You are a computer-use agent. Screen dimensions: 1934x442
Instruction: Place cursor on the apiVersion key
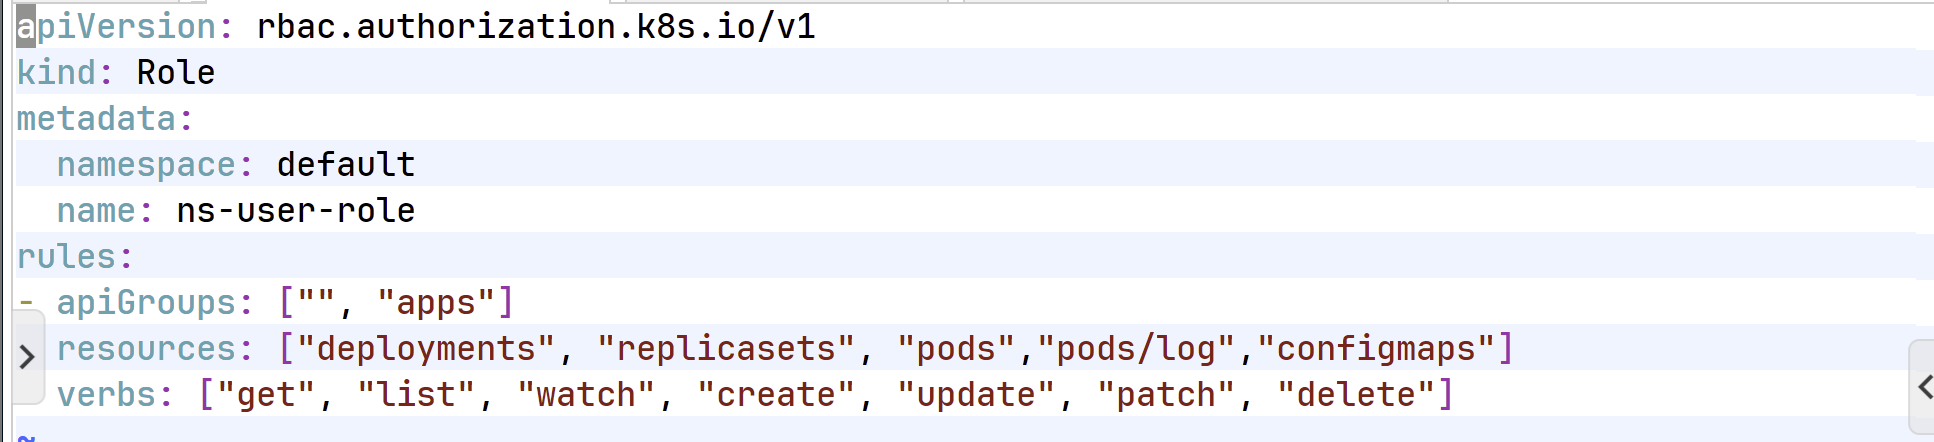(x=116, y=26)
